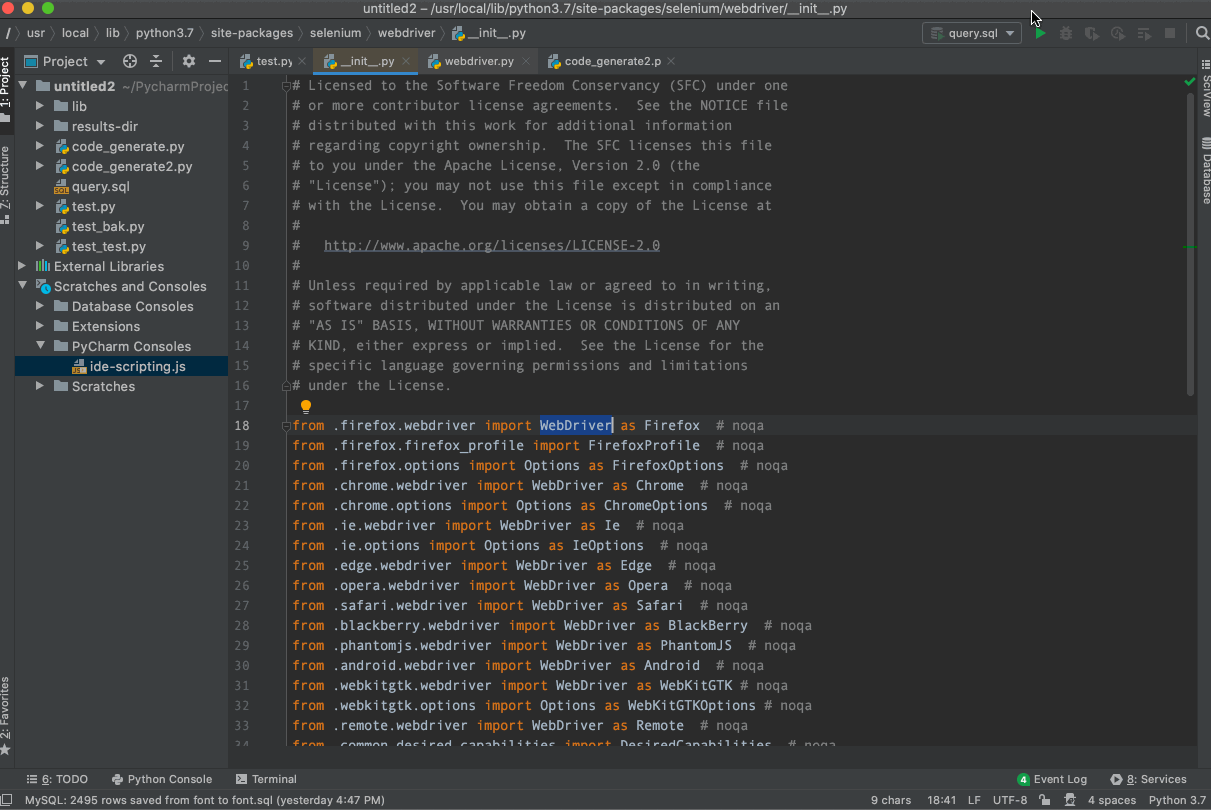Click the site-packages breadcrumb
The image size is (1211, 810).
[252, 33]
